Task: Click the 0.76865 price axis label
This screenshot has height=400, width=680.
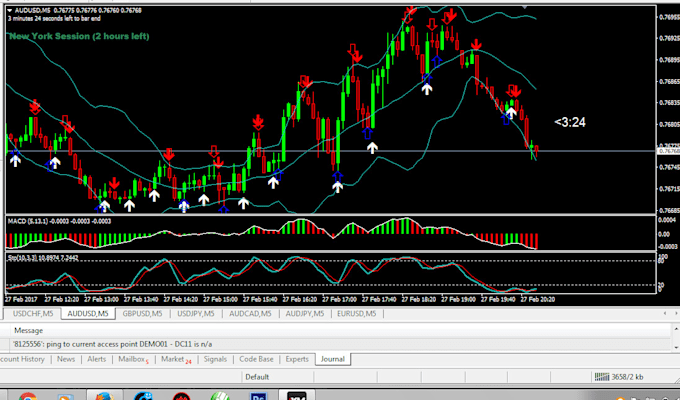Action: (x=669, y=82)
